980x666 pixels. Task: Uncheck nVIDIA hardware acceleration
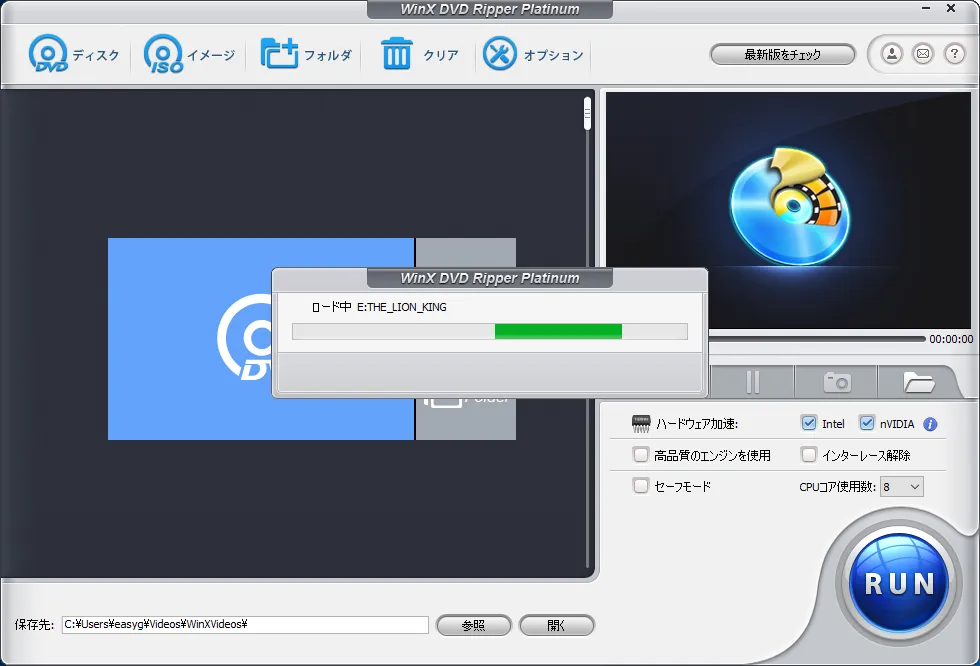pos(866,423)
